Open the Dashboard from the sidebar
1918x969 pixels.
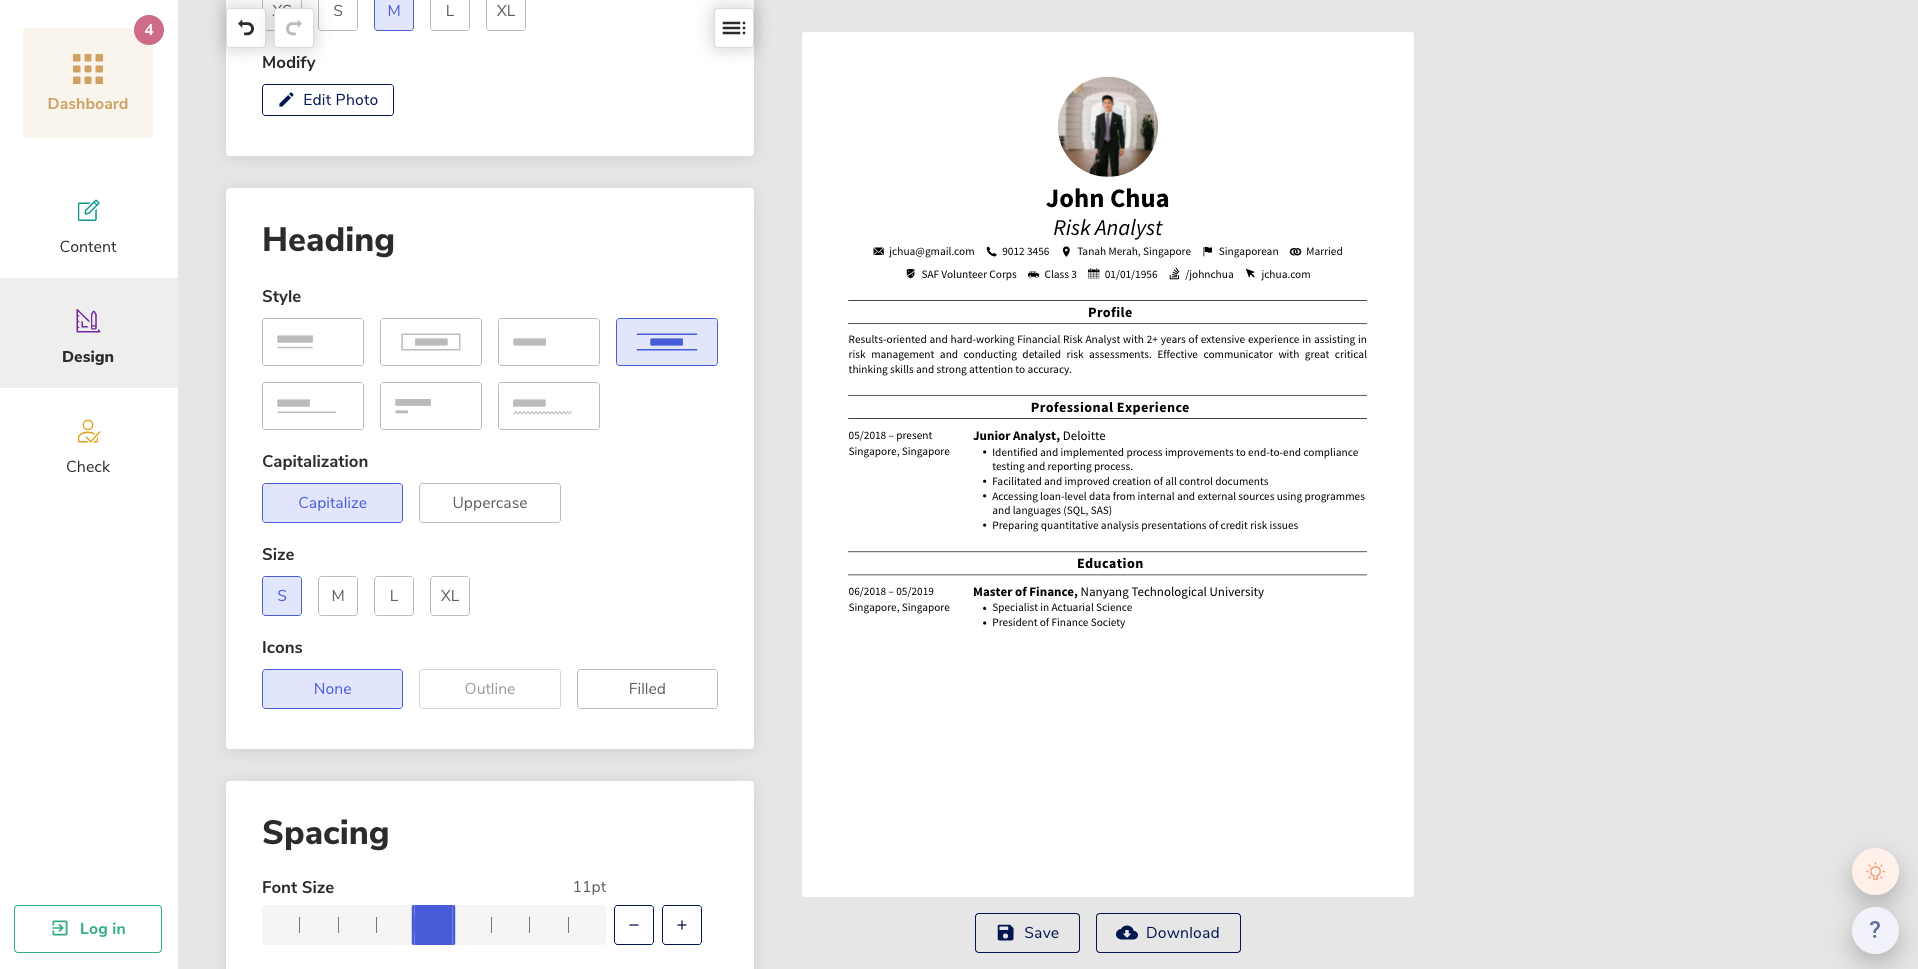click(x=88, y=83)
